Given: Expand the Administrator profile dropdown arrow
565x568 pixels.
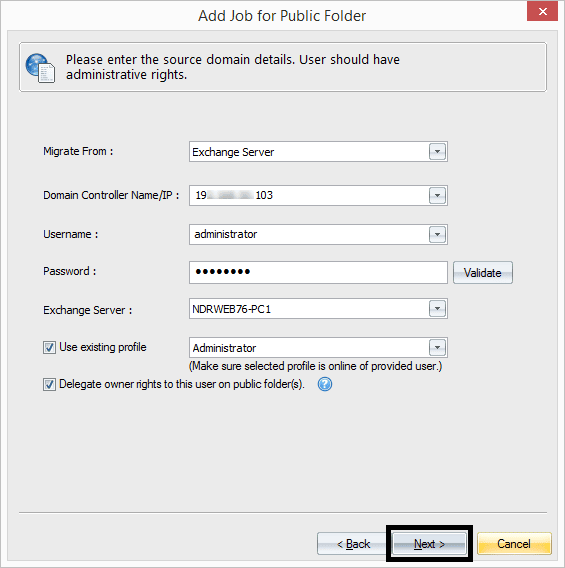Looking at the screenshot, I should click(438, 348).
